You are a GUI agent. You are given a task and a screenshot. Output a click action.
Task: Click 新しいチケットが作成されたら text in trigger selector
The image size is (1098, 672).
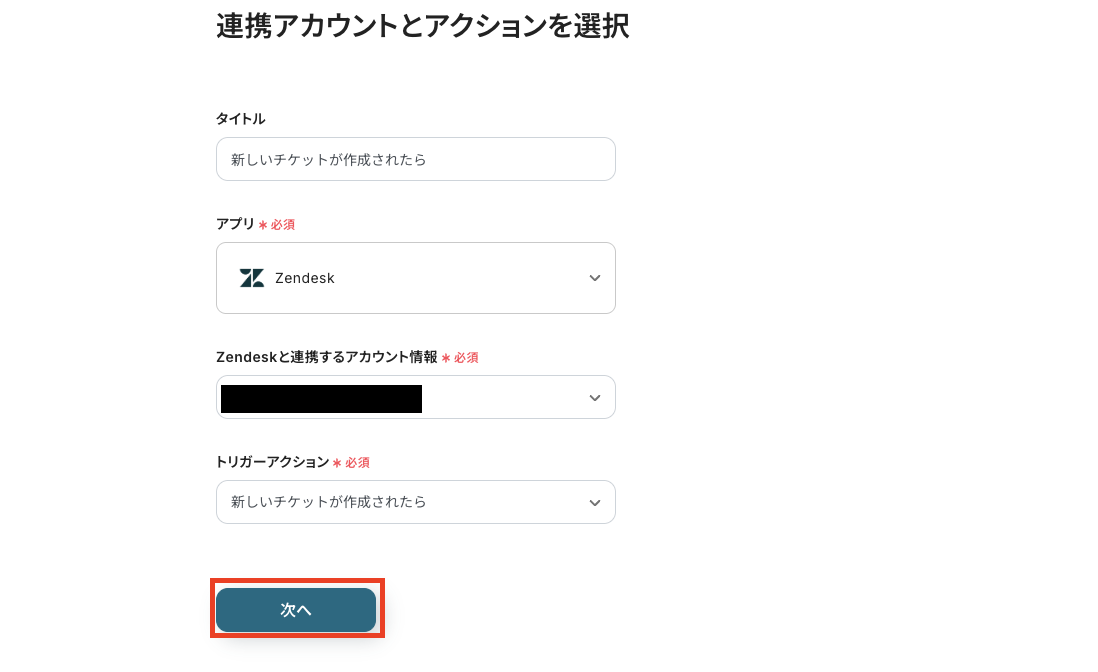click(329, 502)
